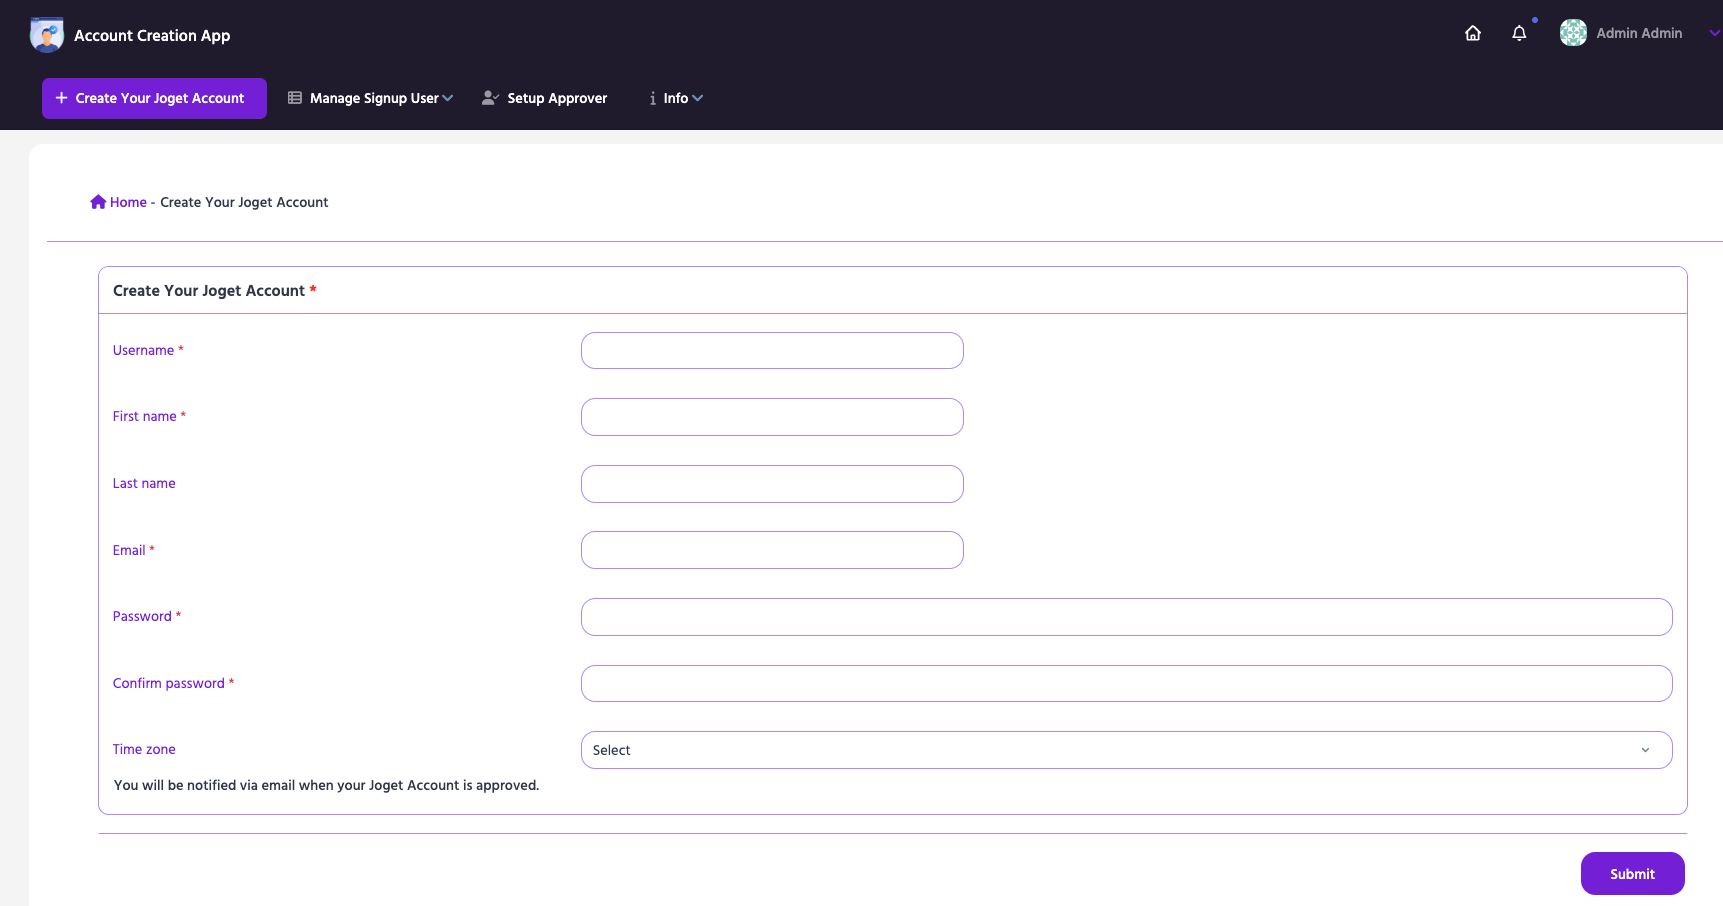The height and width of the screenshot is (906, 1723).
Task: Follow the Home breadcrumb link
Action: 128,202
